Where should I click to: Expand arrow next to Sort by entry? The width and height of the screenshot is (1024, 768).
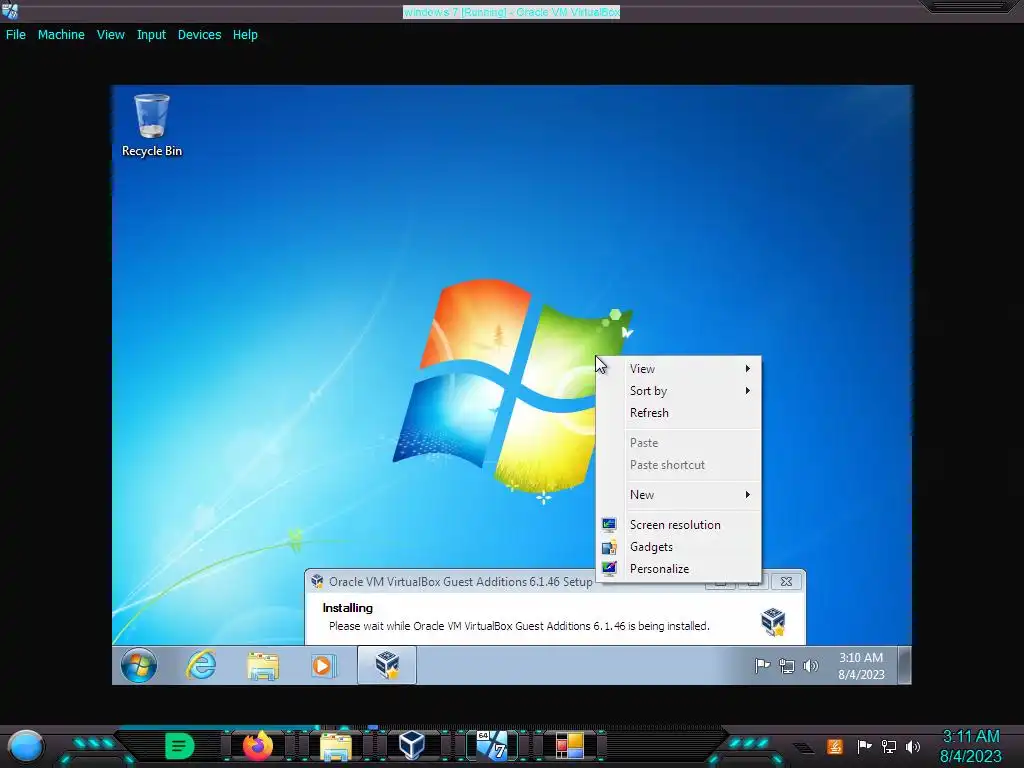click(x=748, y=391)
